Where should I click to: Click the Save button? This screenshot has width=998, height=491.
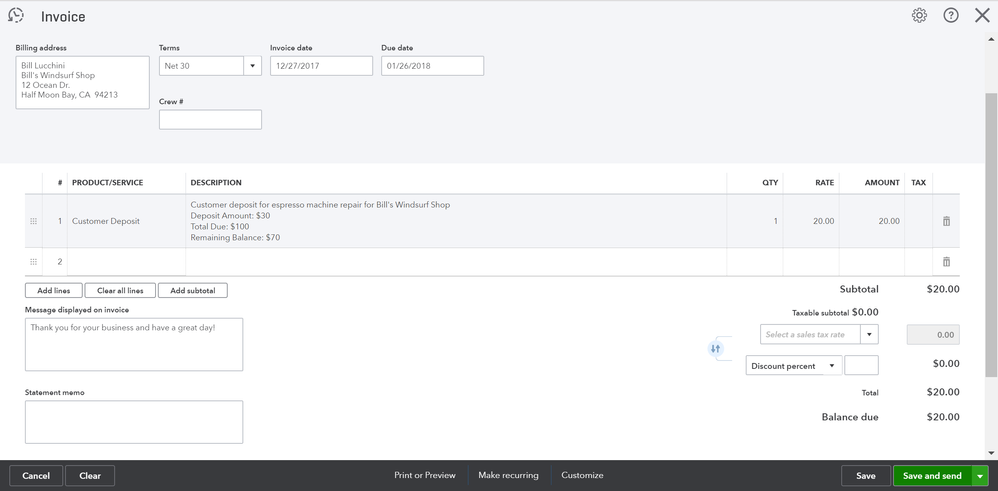tap(866, 476)
